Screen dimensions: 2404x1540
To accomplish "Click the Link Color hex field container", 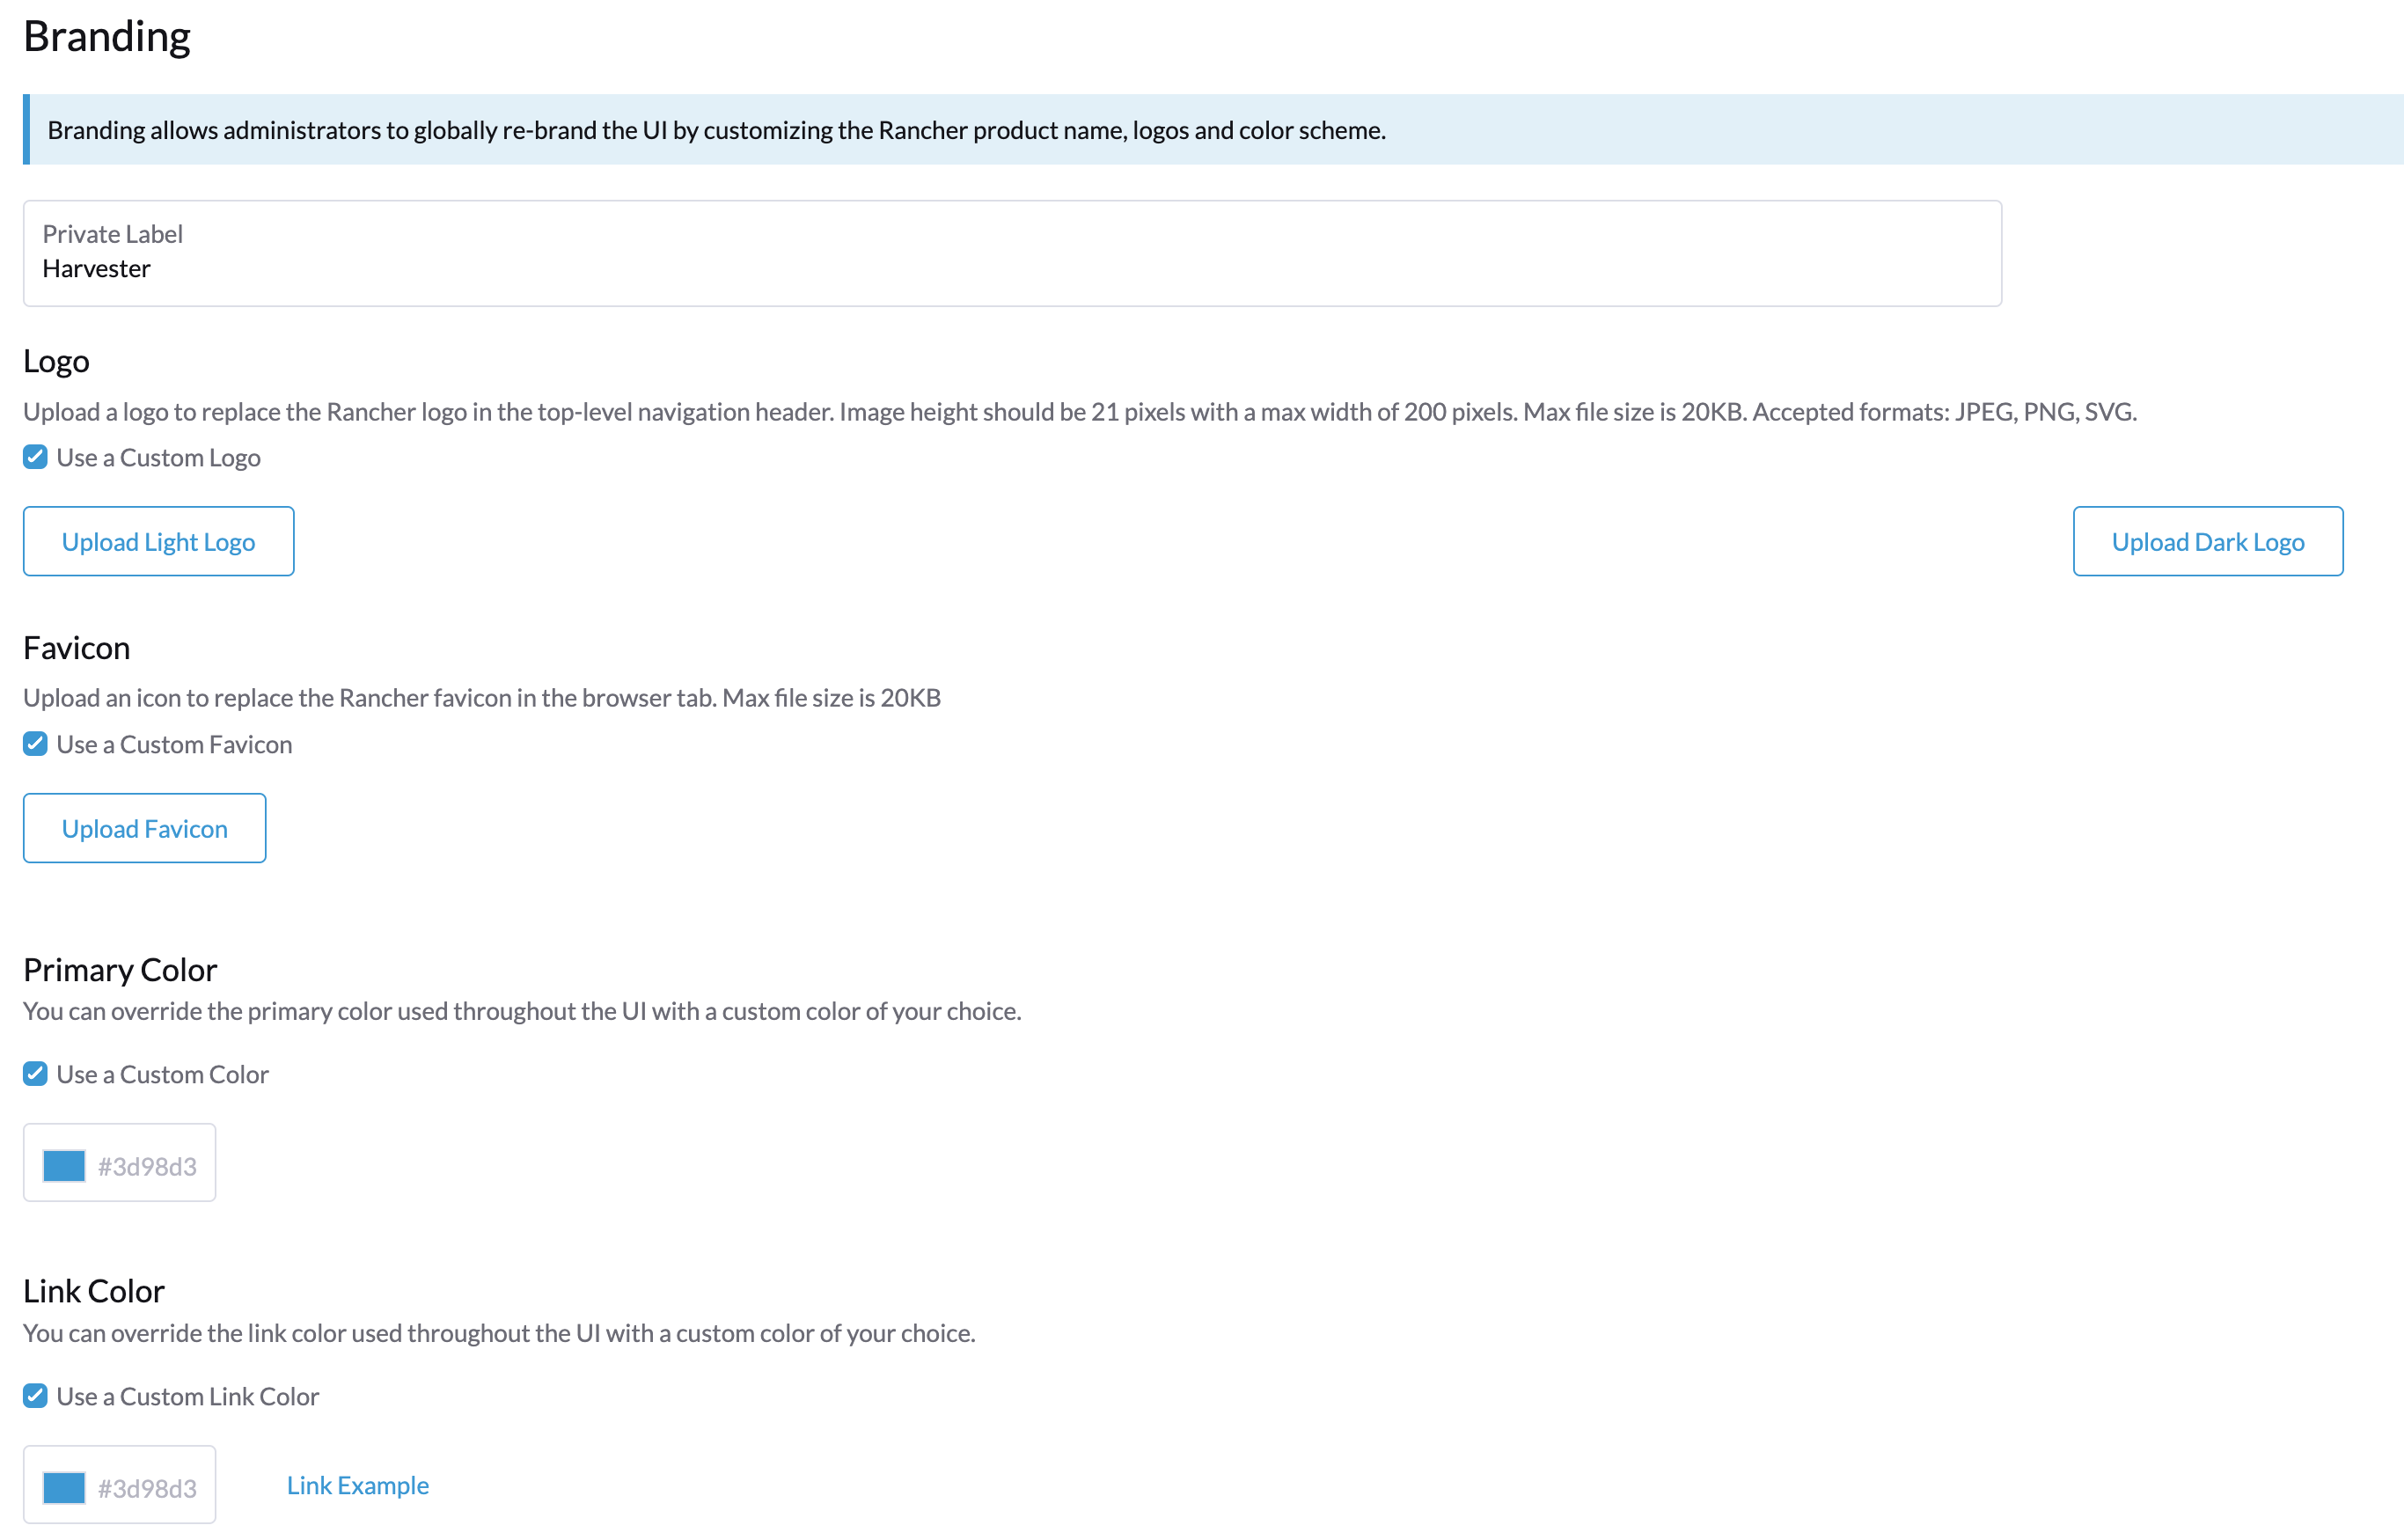I will [119, 1486].
